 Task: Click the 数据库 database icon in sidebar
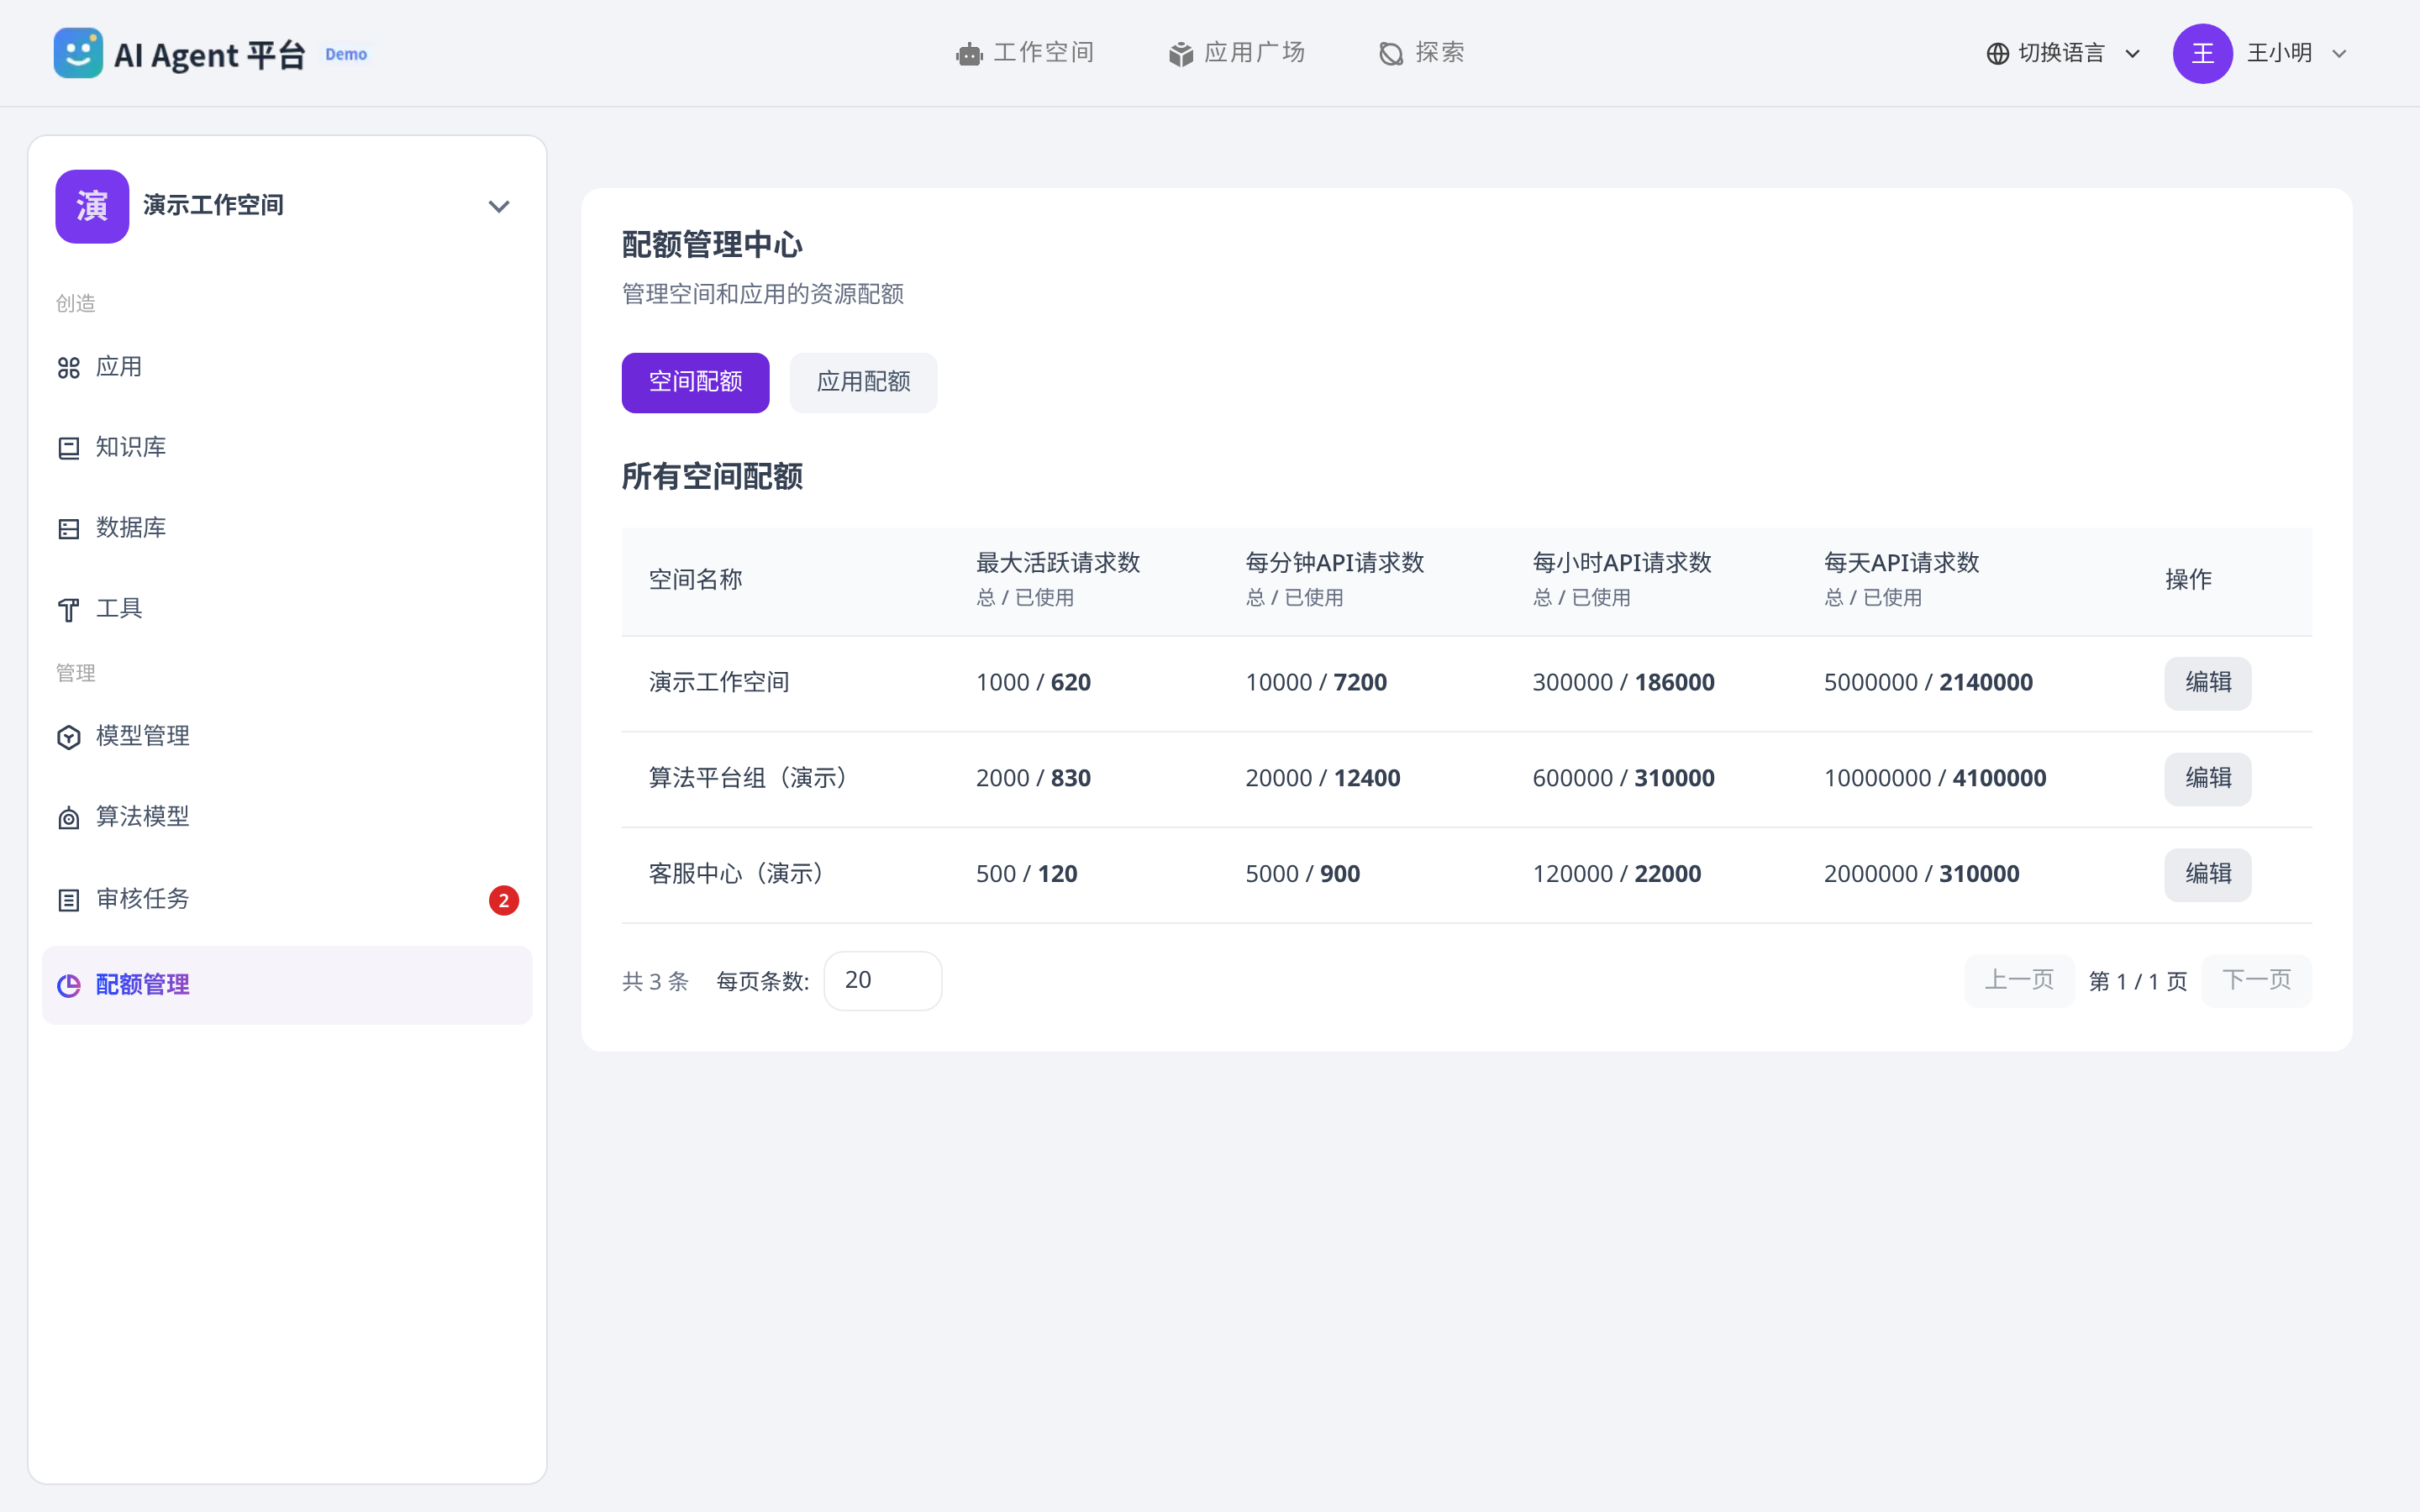[x=69, y=529]
